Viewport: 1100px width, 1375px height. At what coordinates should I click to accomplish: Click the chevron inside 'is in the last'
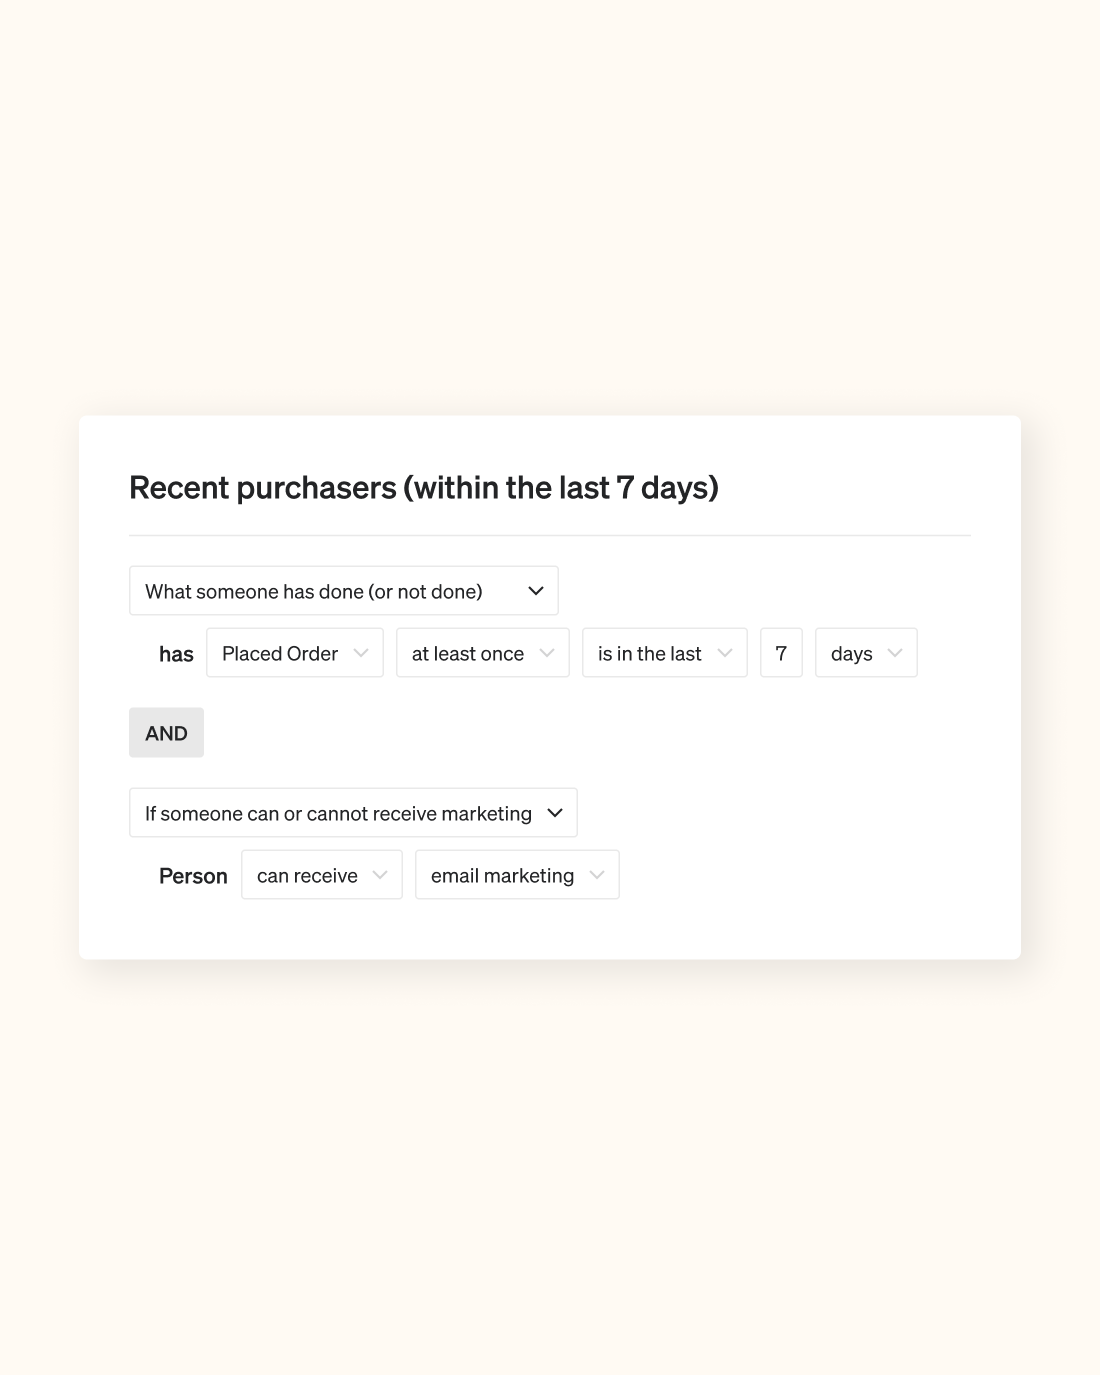[x=724, y=652]
